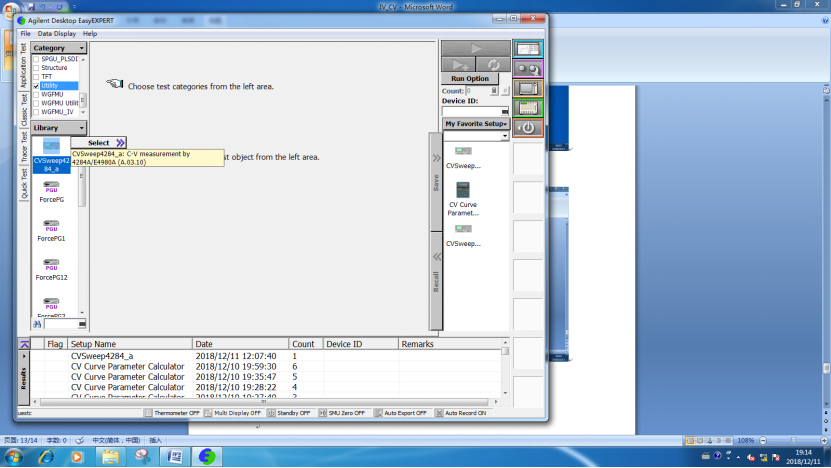The height and width of the screenshot is (468, 831).
Task: Open the Device ID keyboard button
Action: [x=505, y=111]
